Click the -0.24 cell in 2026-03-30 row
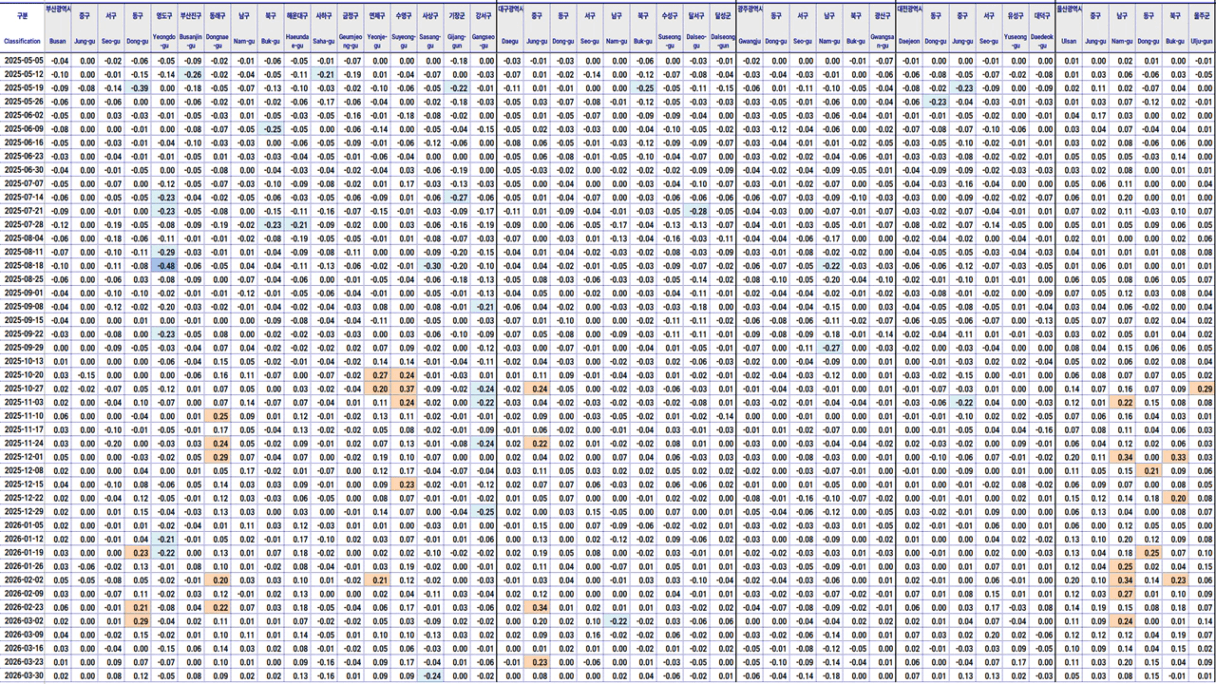This screenshot has height=684, width=1216. [x=431, y=675]
